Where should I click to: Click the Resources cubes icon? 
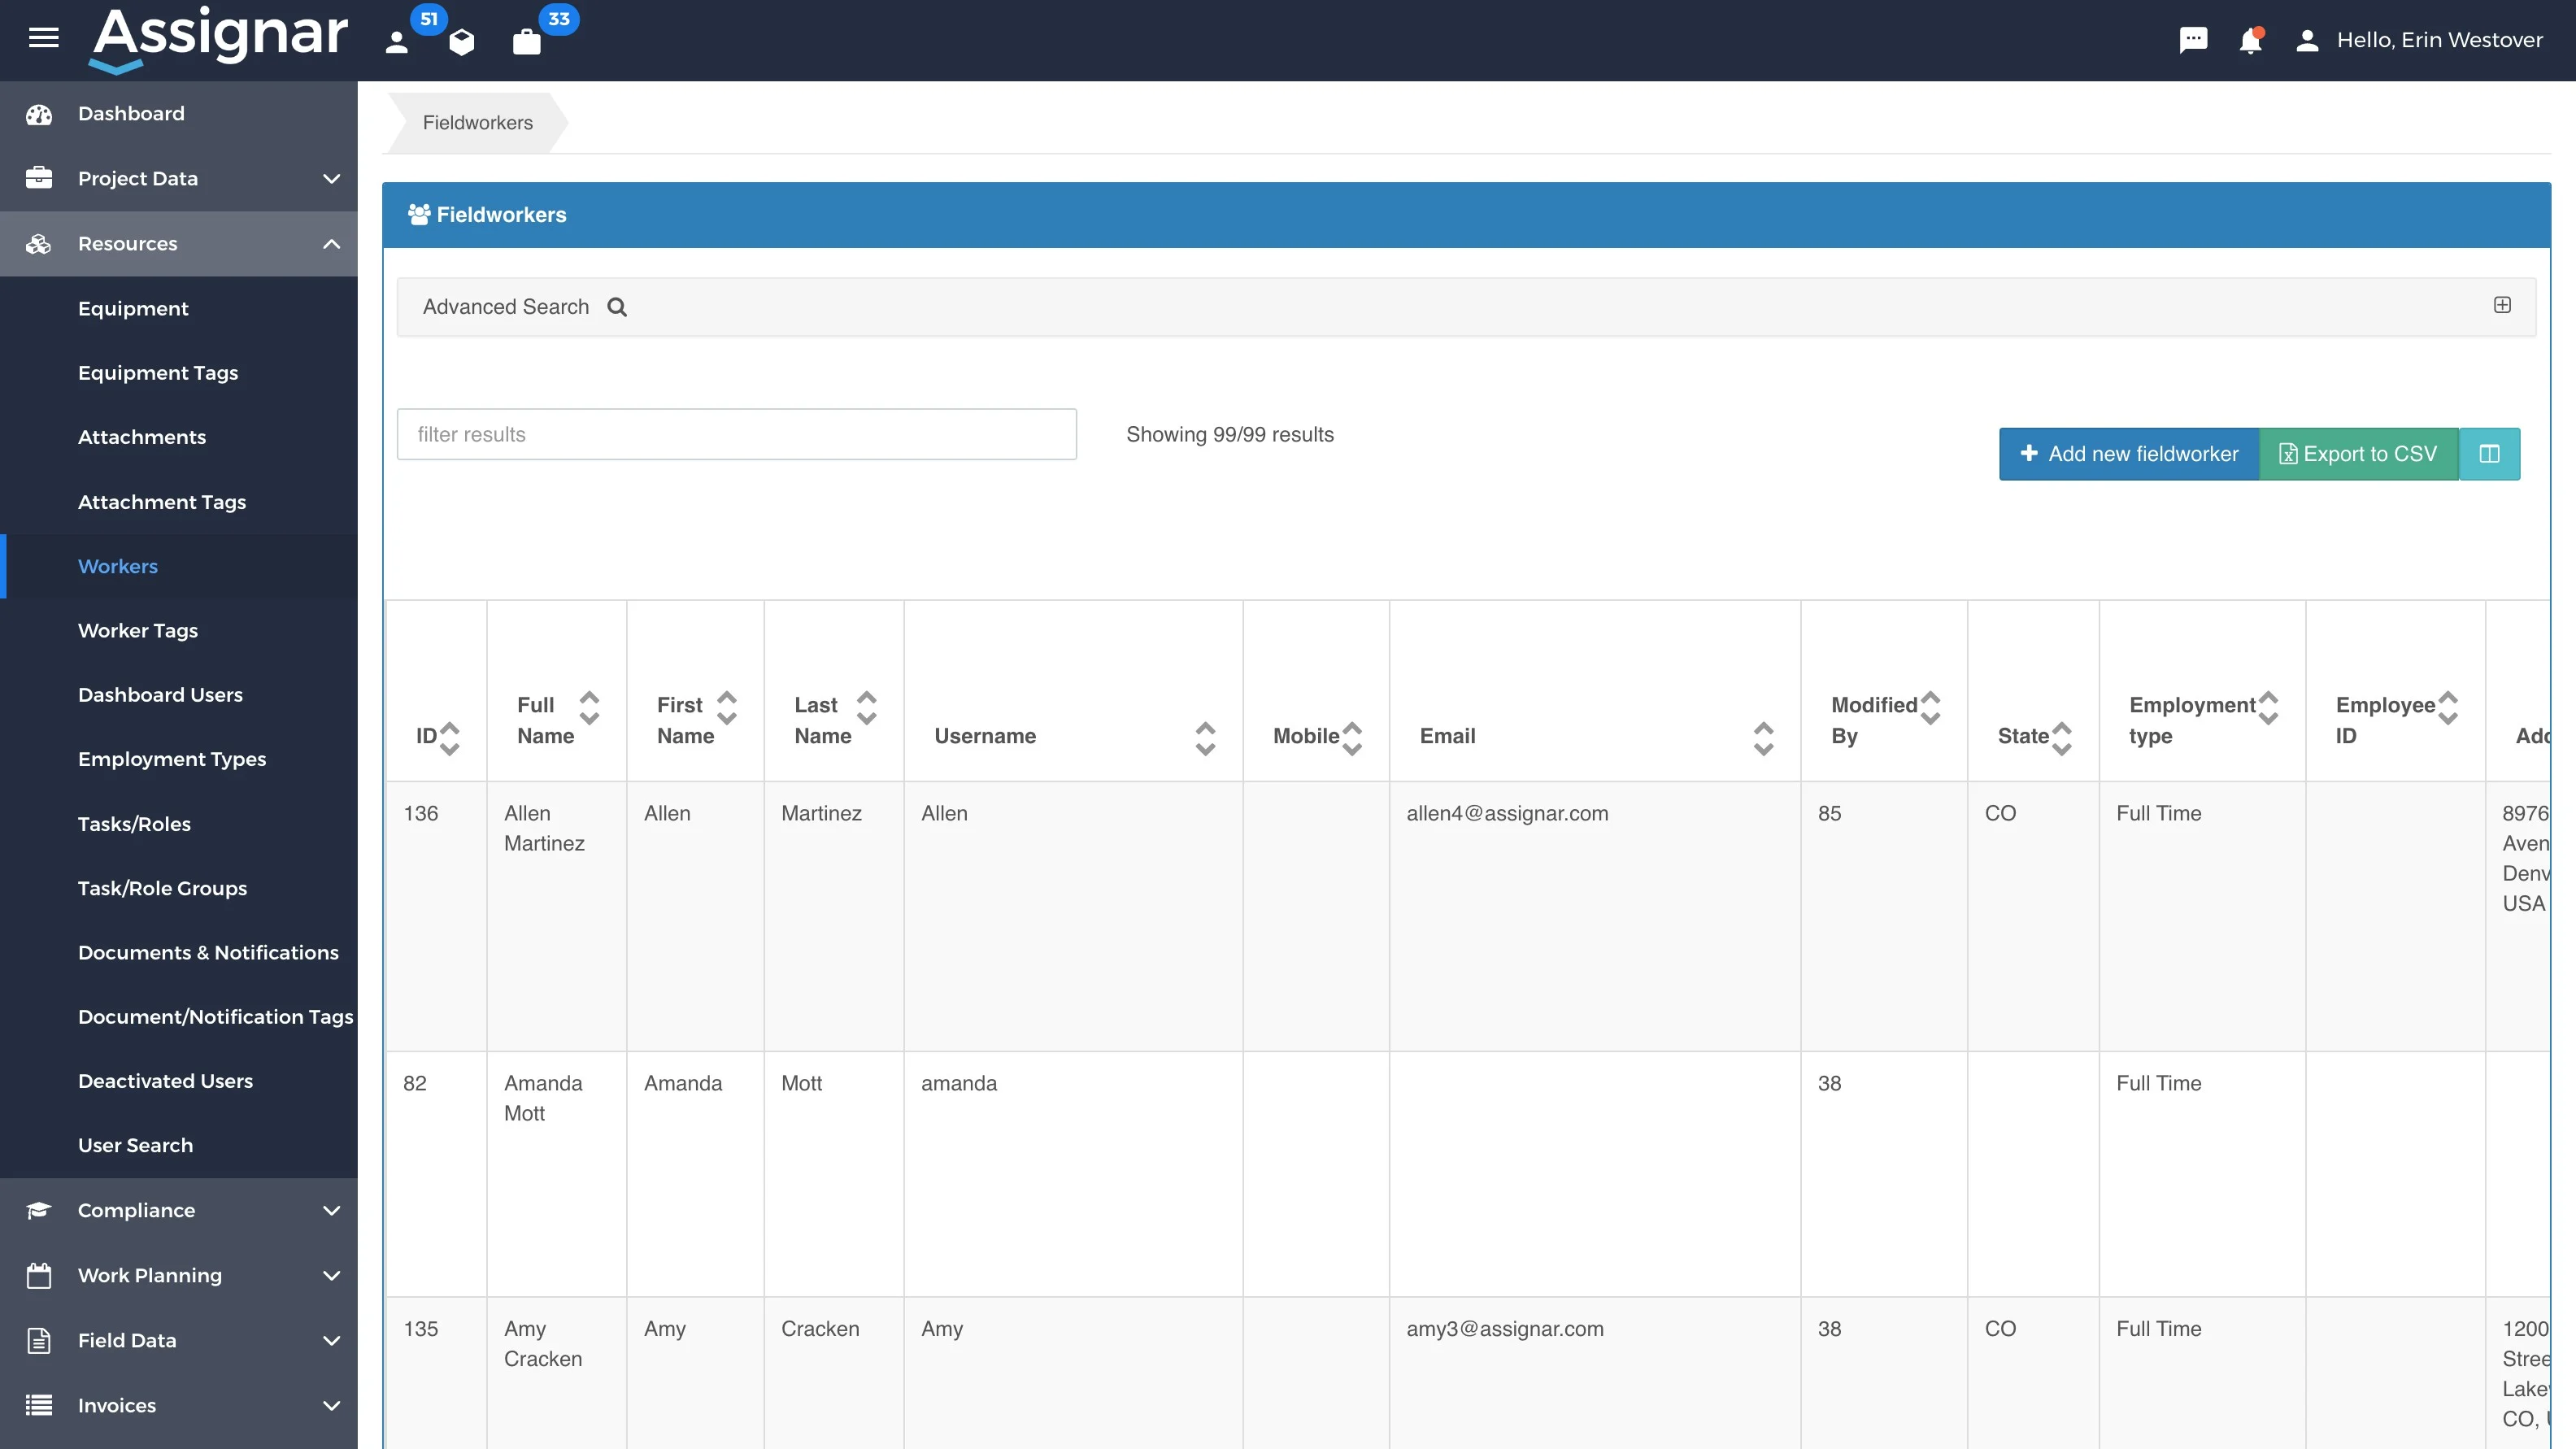pos(39,244)
